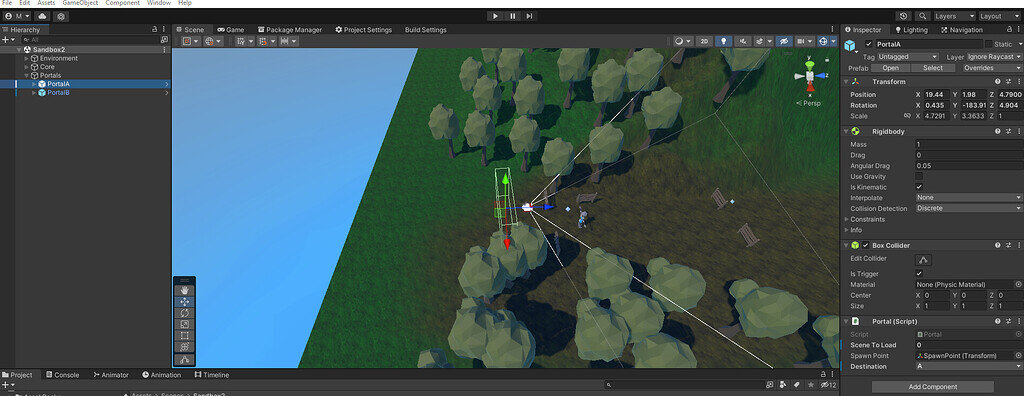Open the global search magnifier icon
The image size is (1024, 396).
922,16
